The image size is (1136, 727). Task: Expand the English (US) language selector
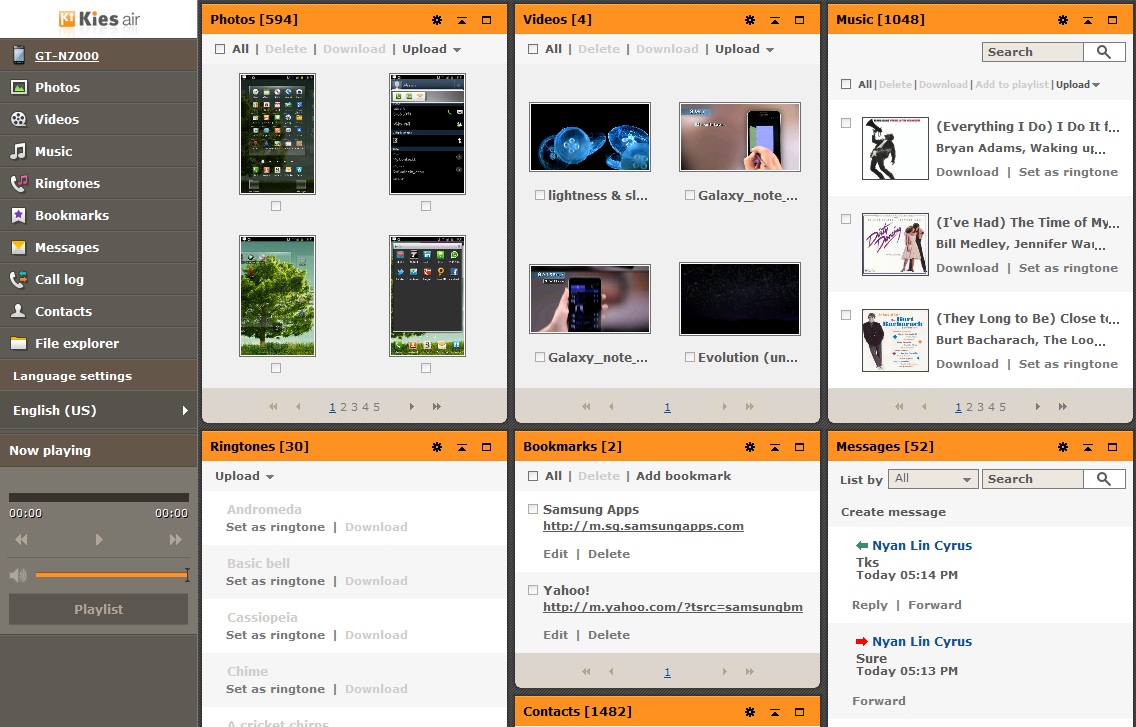tap(99, 410)
